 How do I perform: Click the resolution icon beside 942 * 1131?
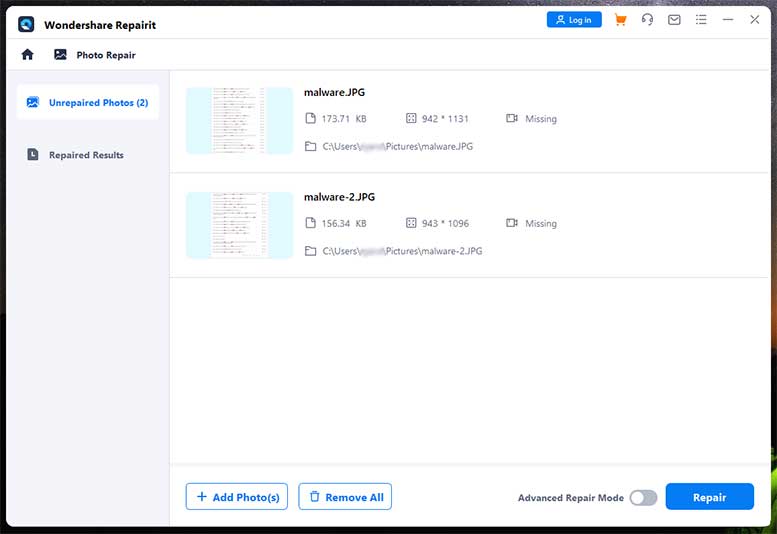coord(411,118)
